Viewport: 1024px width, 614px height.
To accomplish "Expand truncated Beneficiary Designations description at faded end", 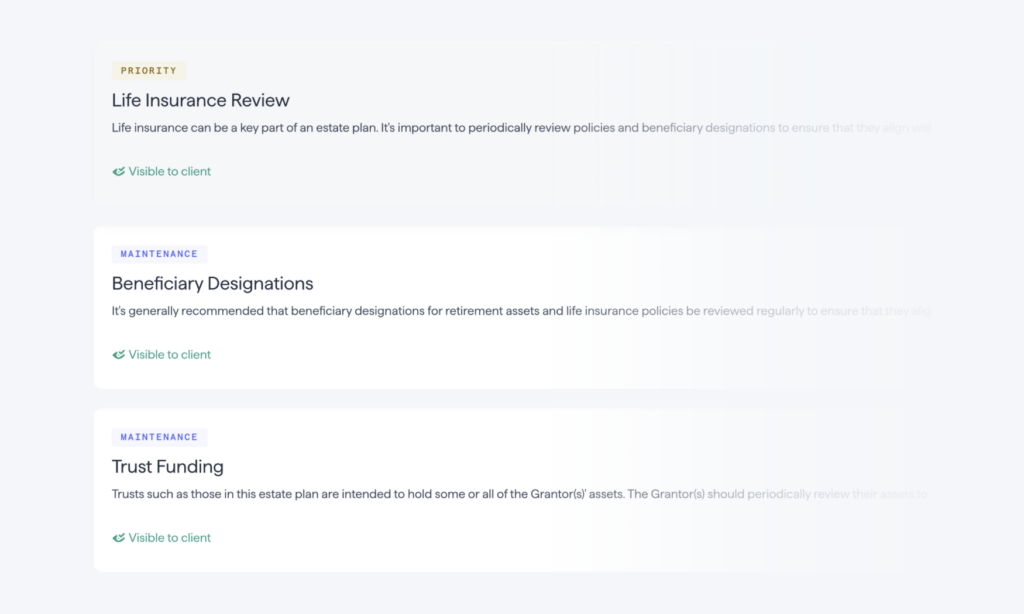I will pyautogui.click(x=904, y=311).
